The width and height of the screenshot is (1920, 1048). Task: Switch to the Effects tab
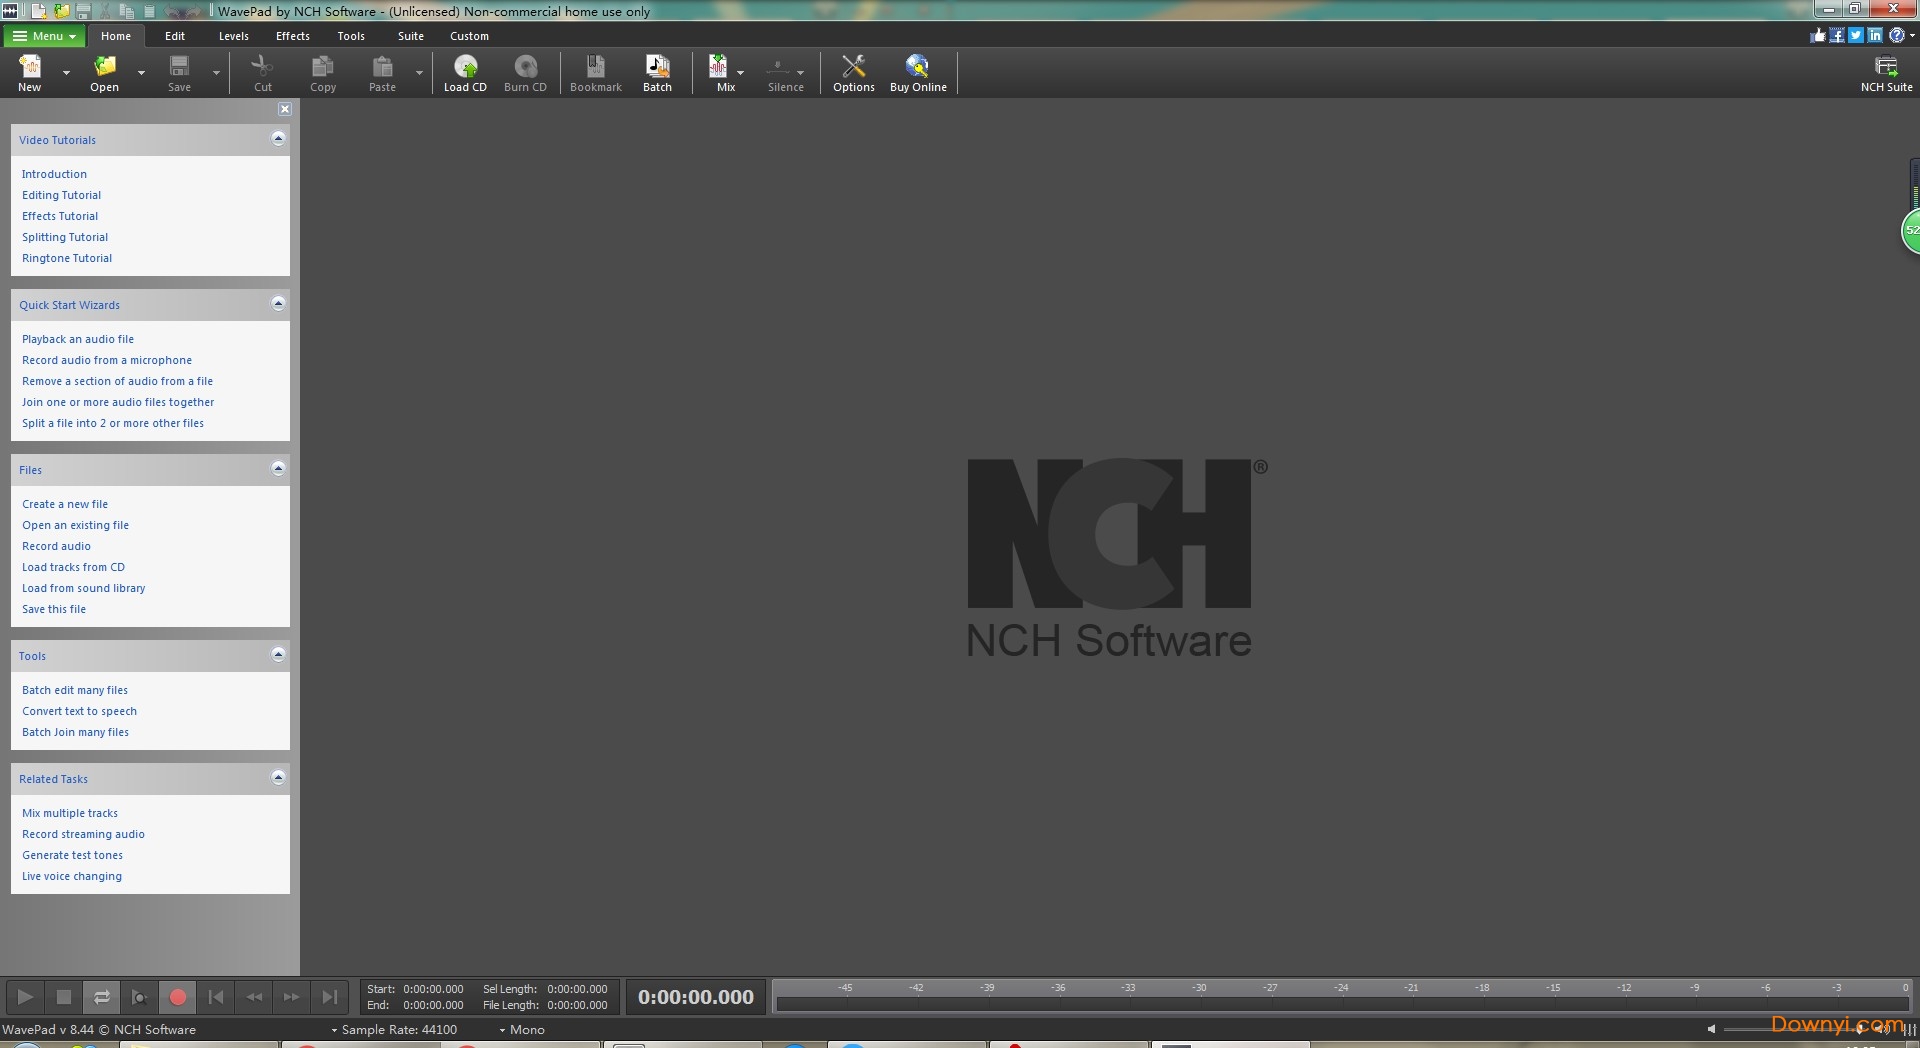point(292,36)
